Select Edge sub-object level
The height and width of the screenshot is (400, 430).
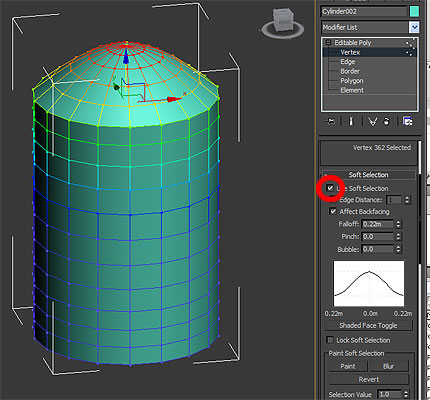point(348,62)
